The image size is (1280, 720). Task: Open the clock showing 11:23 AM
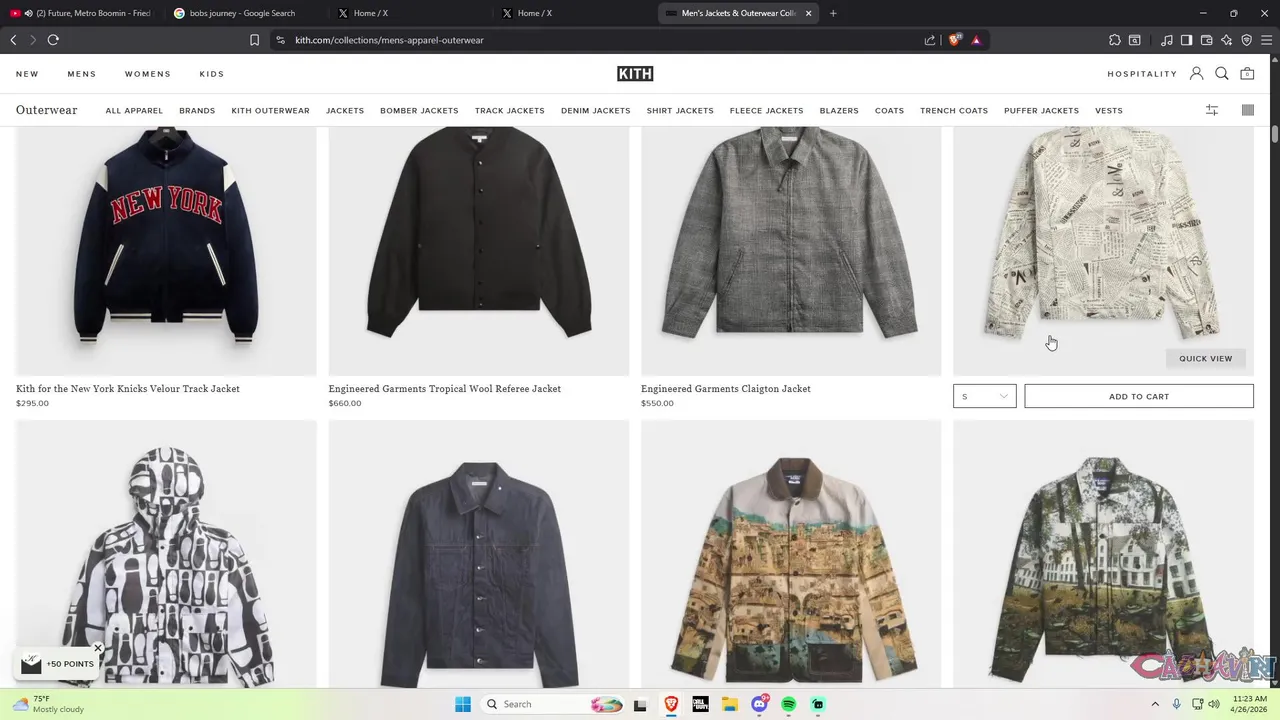1250,704
